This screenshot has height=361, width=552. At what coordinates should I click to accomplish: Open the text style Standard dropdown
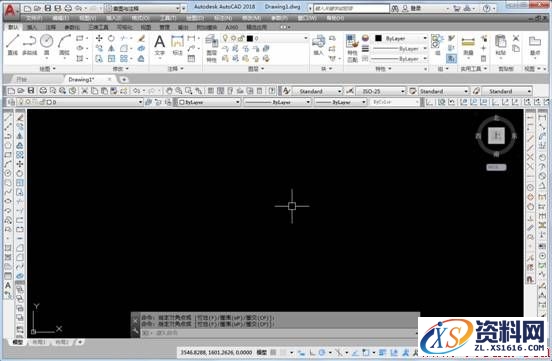(317, 91)
